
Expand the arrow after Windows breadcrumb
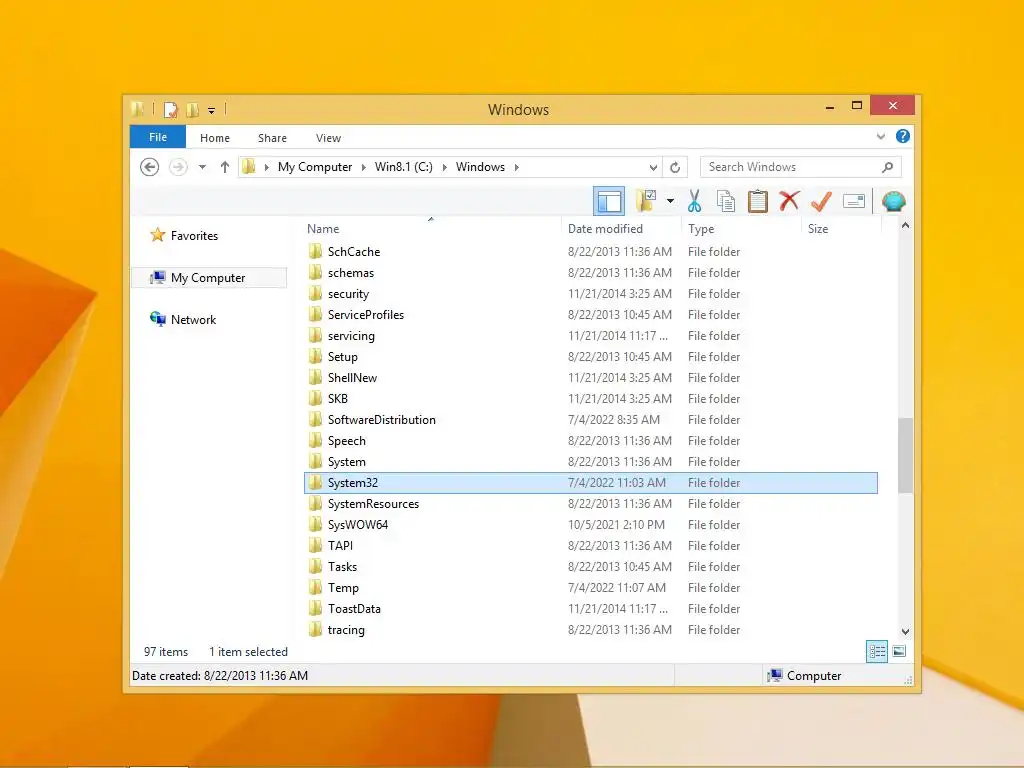pyautogui.click(x=517, y=167)
